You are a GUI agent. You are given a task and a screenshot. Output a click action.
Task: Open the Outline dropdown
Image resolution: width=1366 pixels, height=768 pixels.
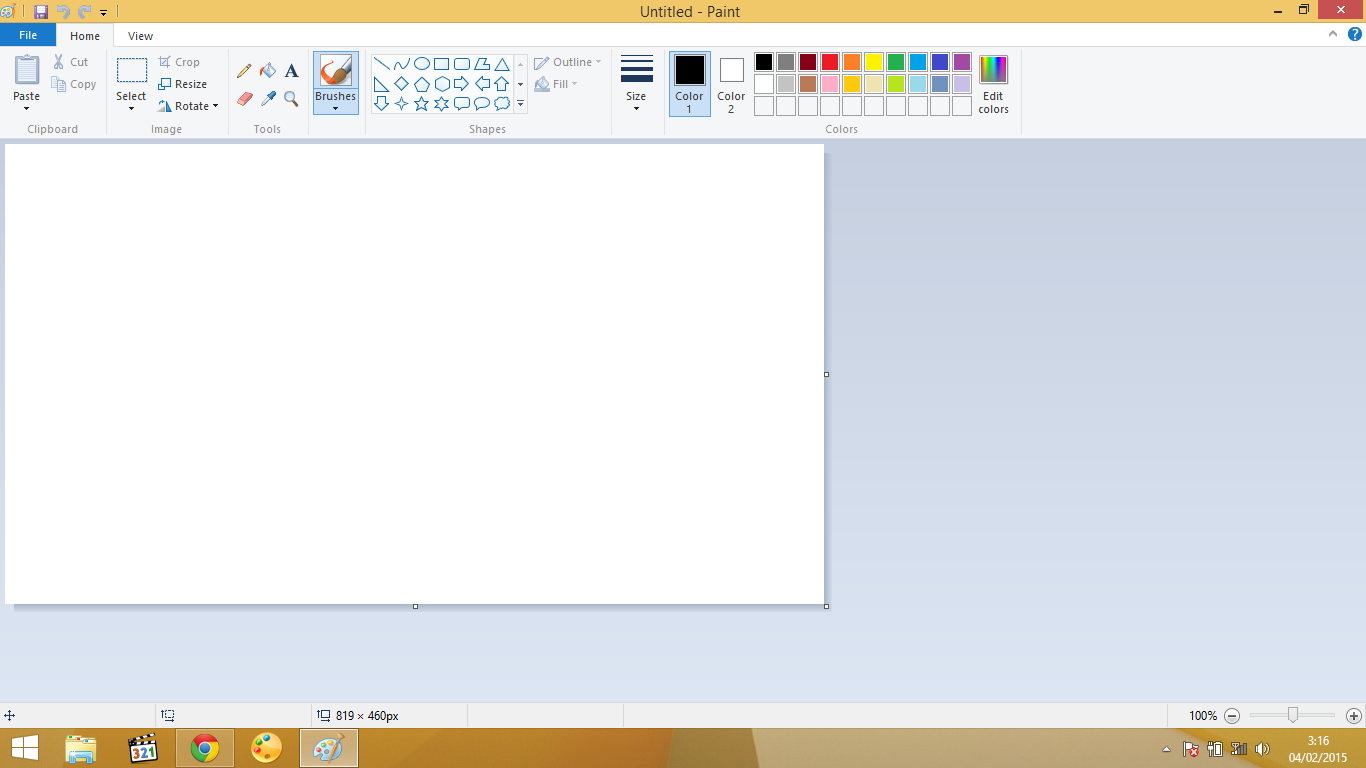(x=566, y=61)
